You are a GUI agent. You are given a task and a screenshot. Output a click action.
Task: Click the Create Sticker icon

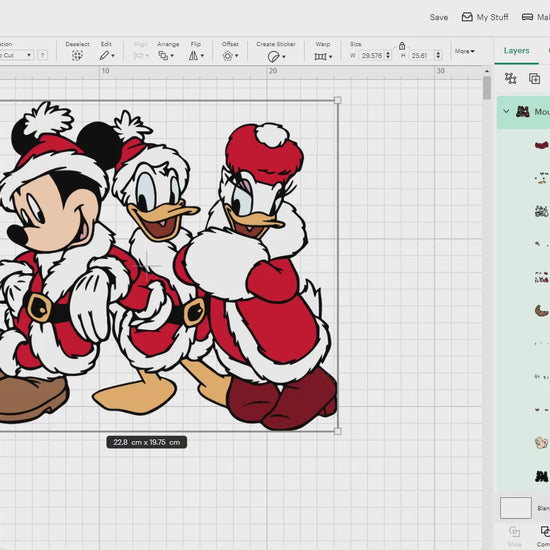(x=273, y=56)
